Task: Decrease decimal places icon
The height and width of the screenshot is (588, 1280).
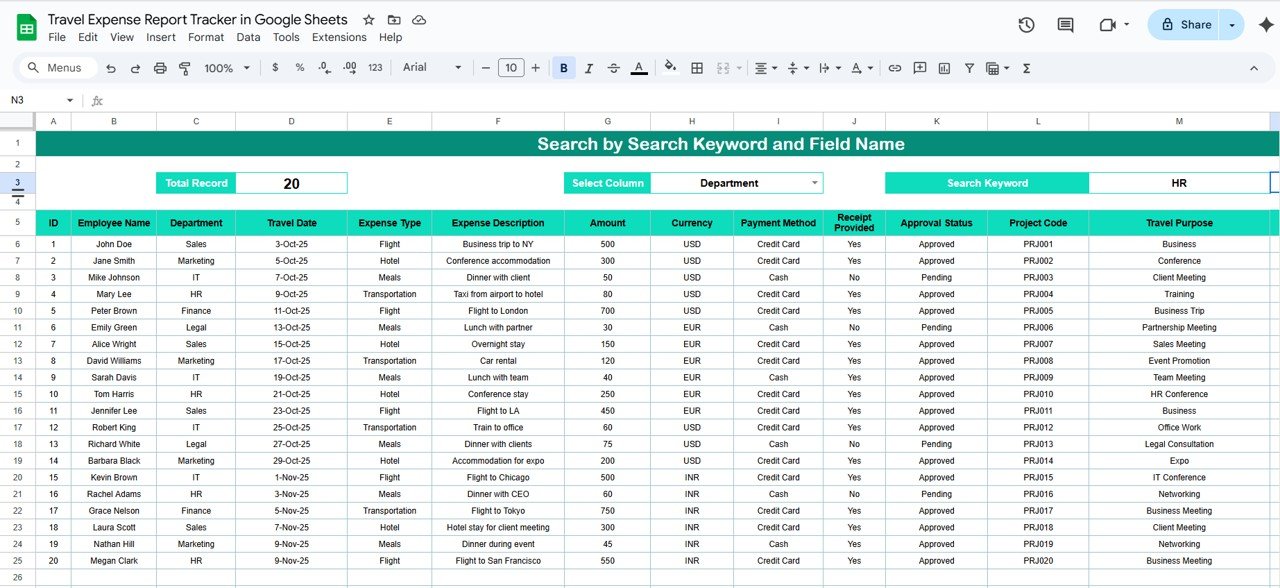Action: tap(324, 68)
